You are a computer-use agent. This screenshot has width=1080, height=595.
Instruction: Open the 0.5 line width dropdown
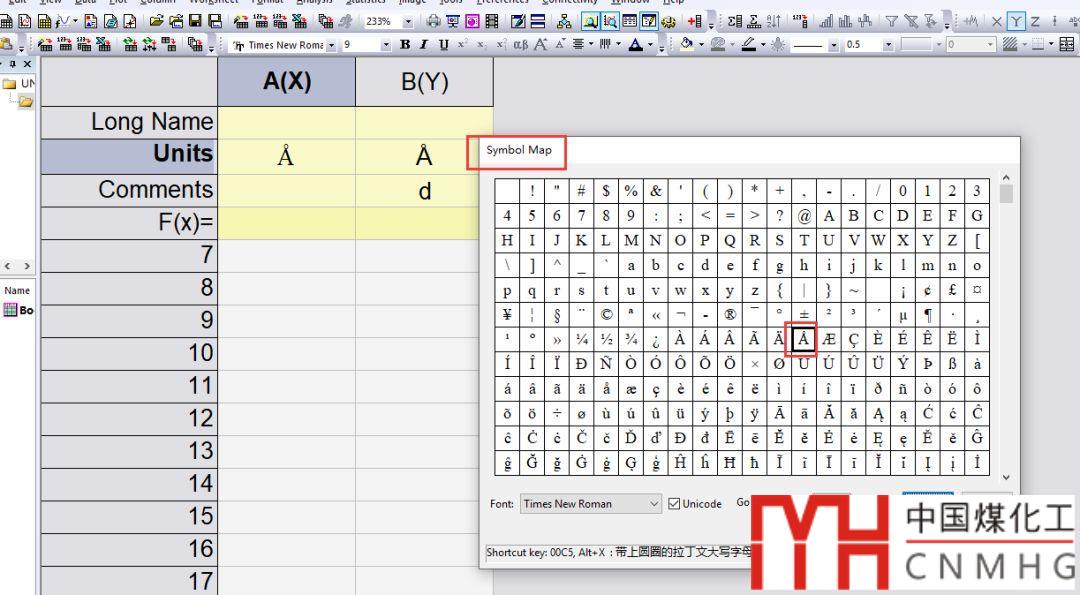(x=889, y=45)
